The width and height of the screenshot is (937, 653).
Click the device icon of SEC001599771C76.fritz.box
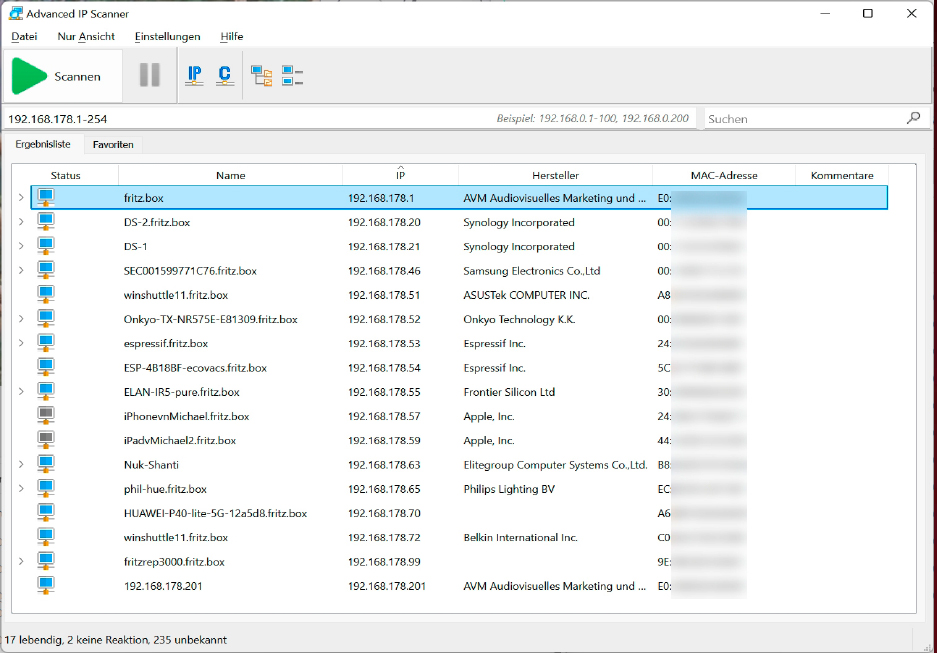pyautogui.click(x=46, y=270)
